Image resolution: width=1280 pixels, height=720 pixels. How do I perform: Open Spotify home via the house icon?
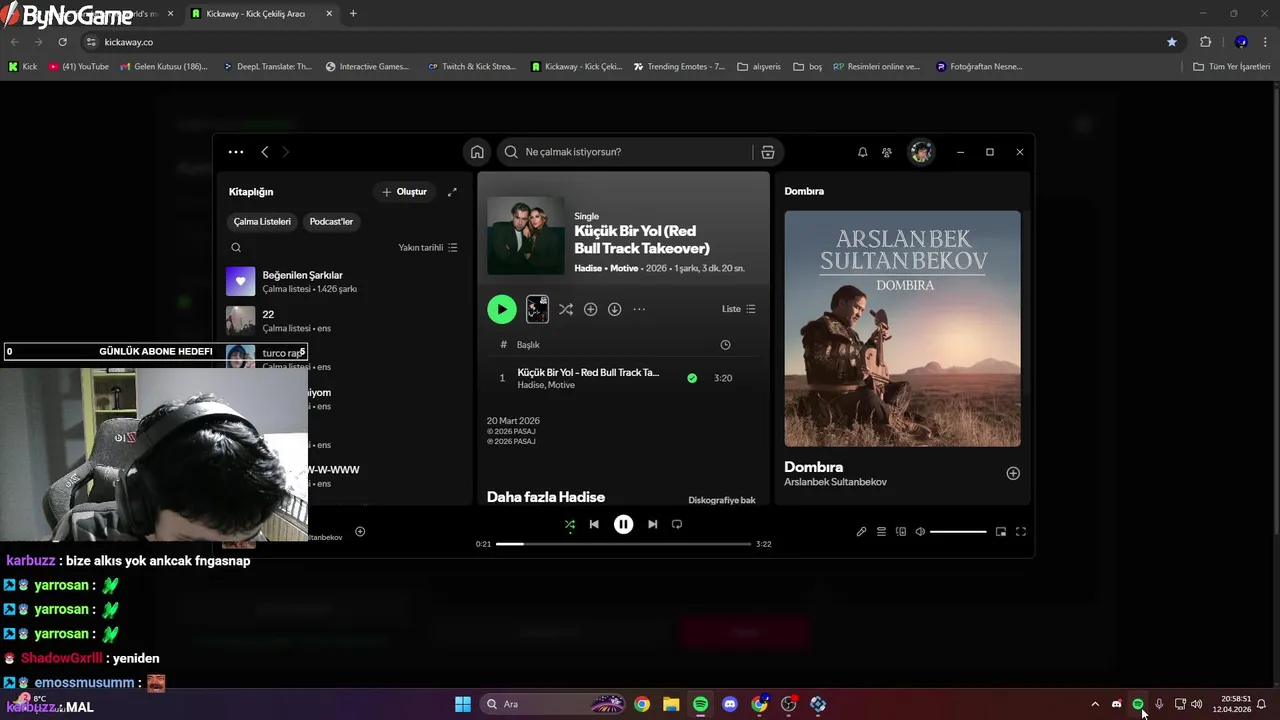coord(477,152)
